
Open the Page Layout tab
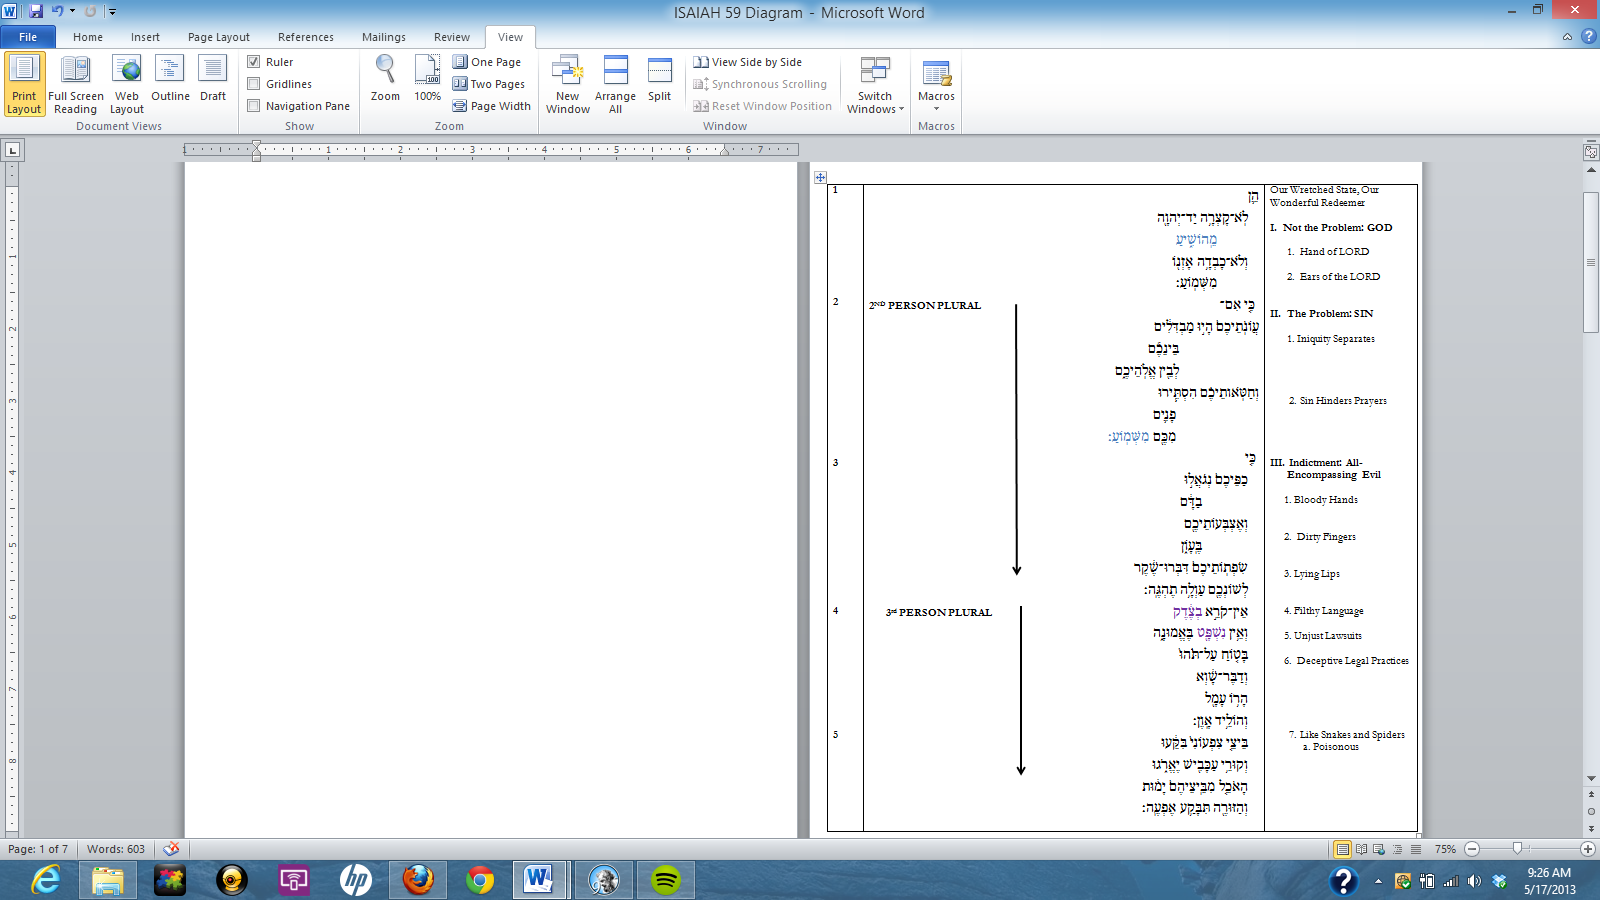(218, 37)
